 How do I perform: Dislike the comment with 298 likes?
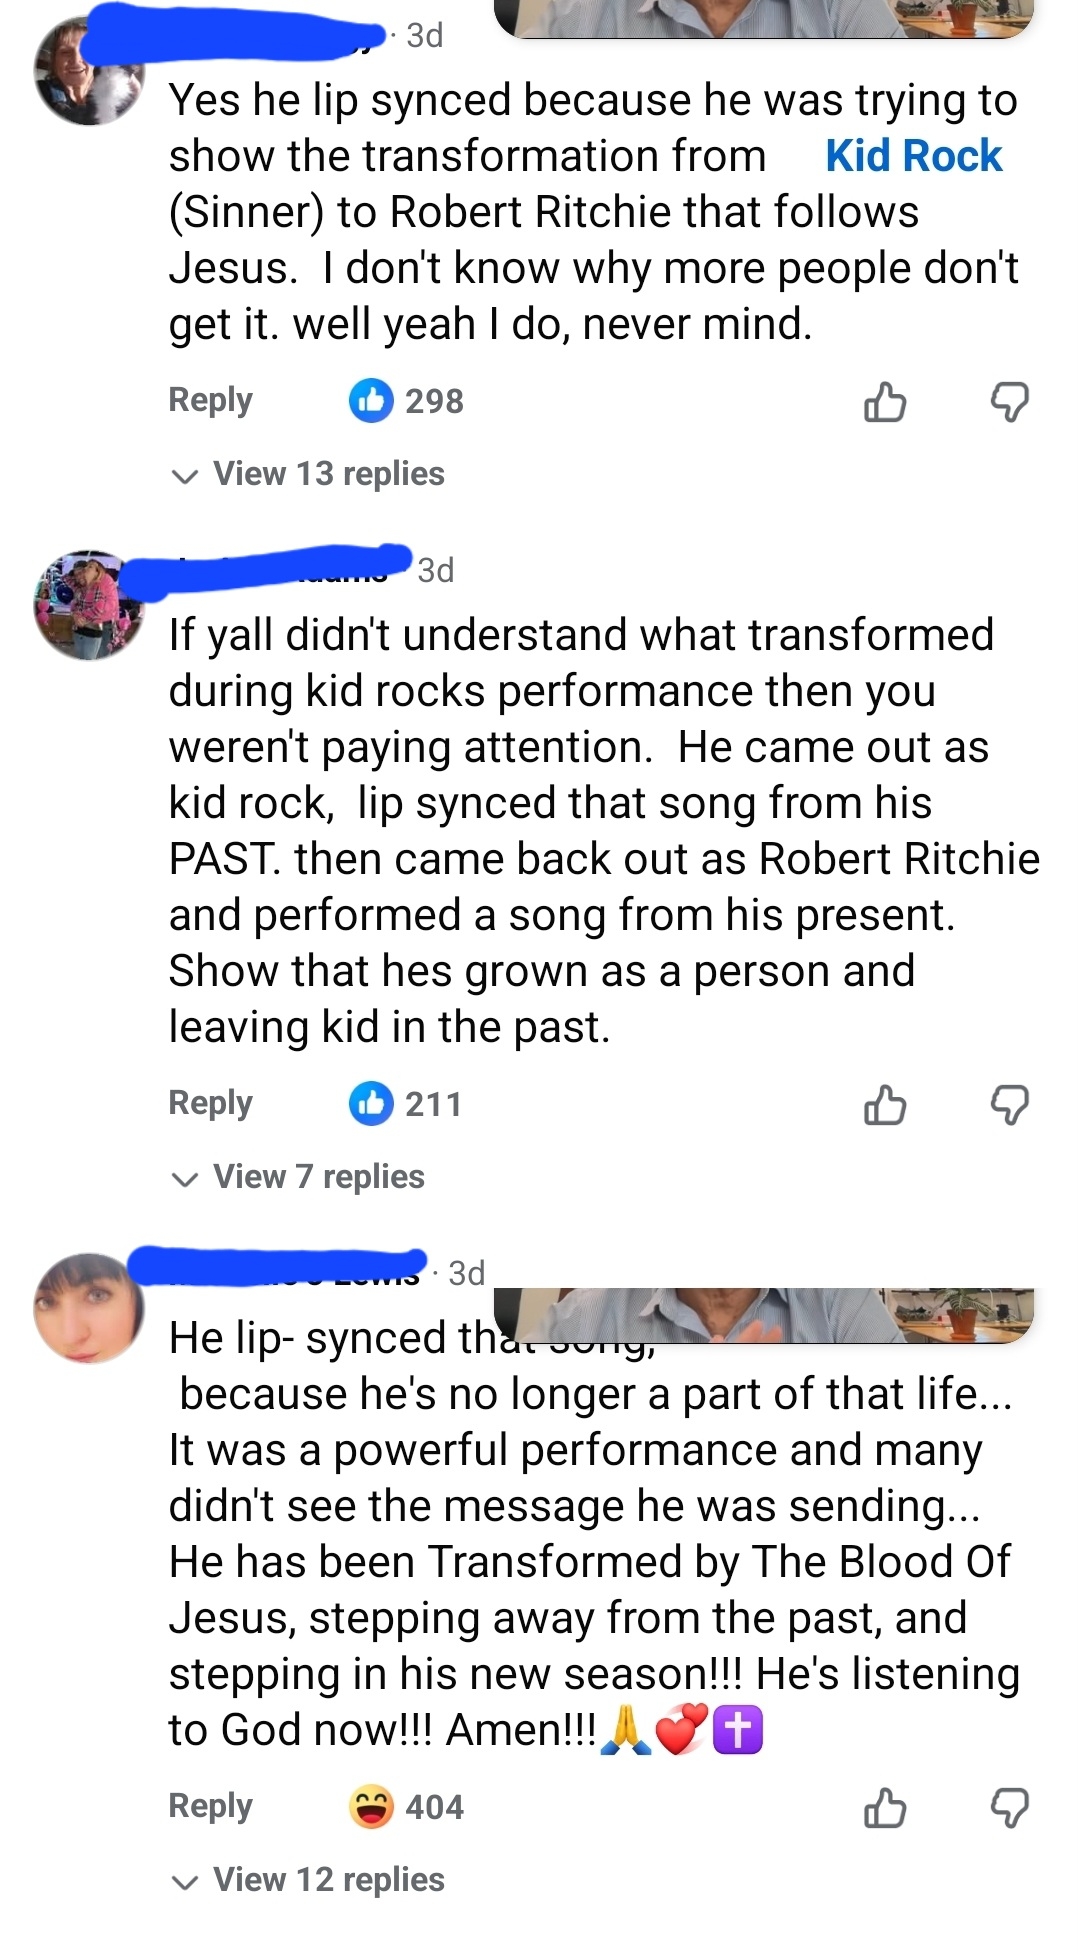1009,402
